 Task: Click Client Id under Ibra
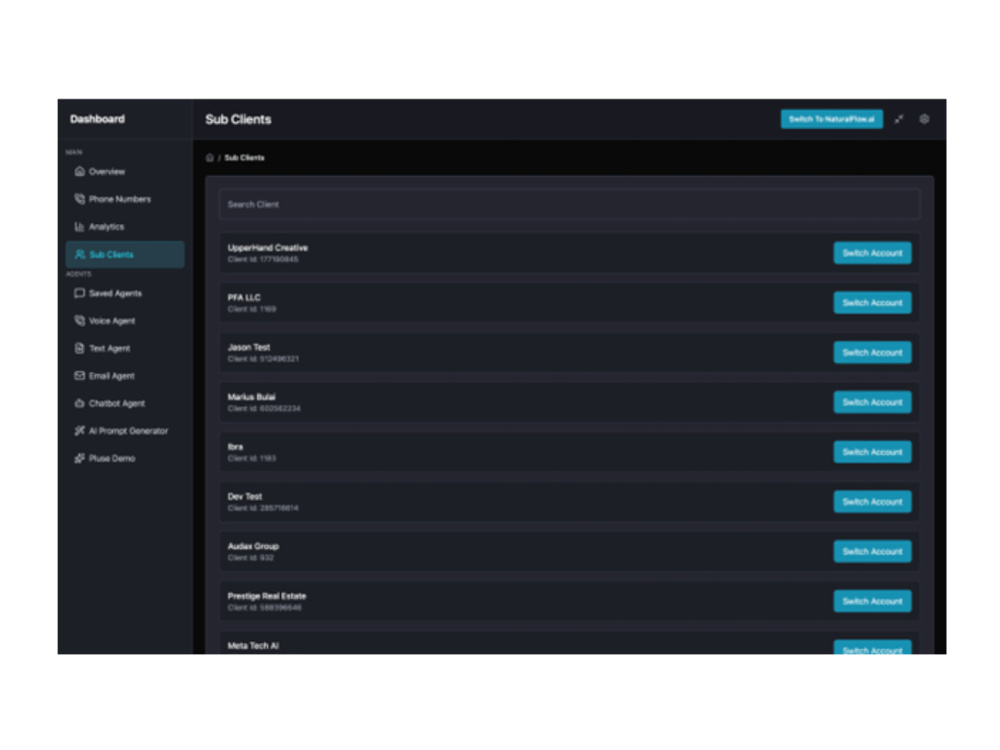(x=252, y=458)
